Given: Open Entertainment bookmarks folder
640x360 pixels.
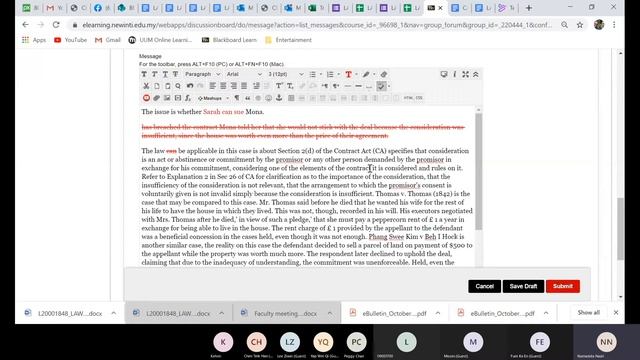Looking at the screenshot, I should tap(288, 40).
